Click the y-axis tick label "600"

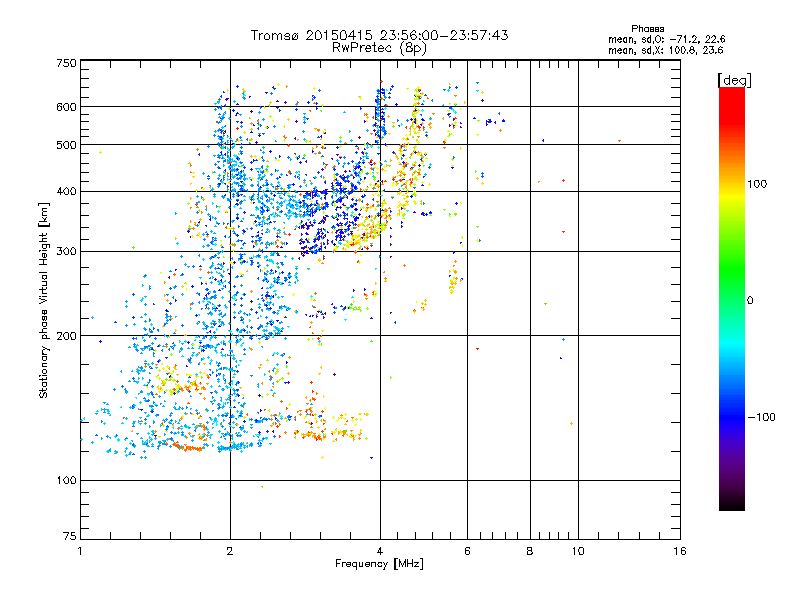pyautogui.click(x=66, y=107)
